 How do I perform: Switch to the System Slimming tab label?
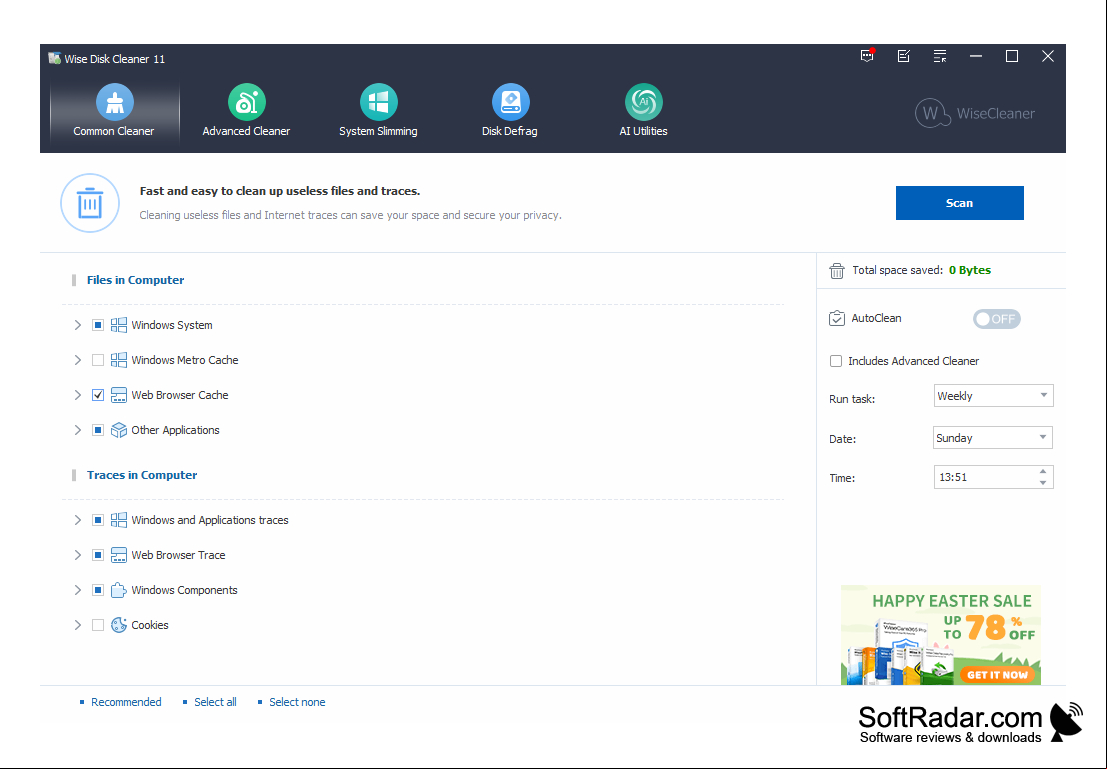point(378,131)
